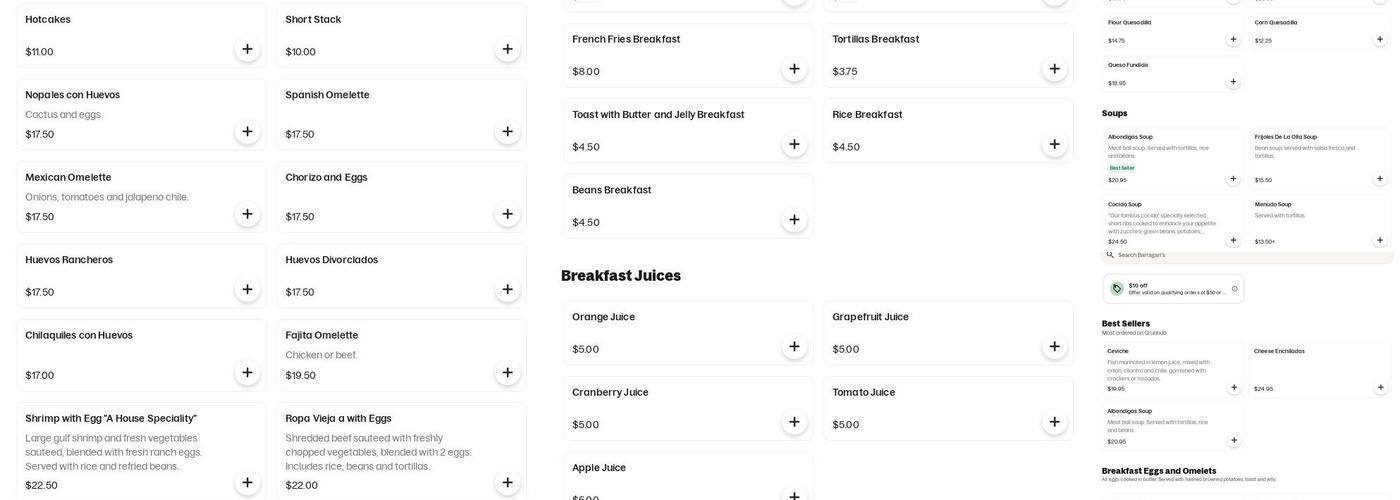The image size is (1400, 500).
Task: Add French Fries Breakfast item
Action: click(794, 69)
